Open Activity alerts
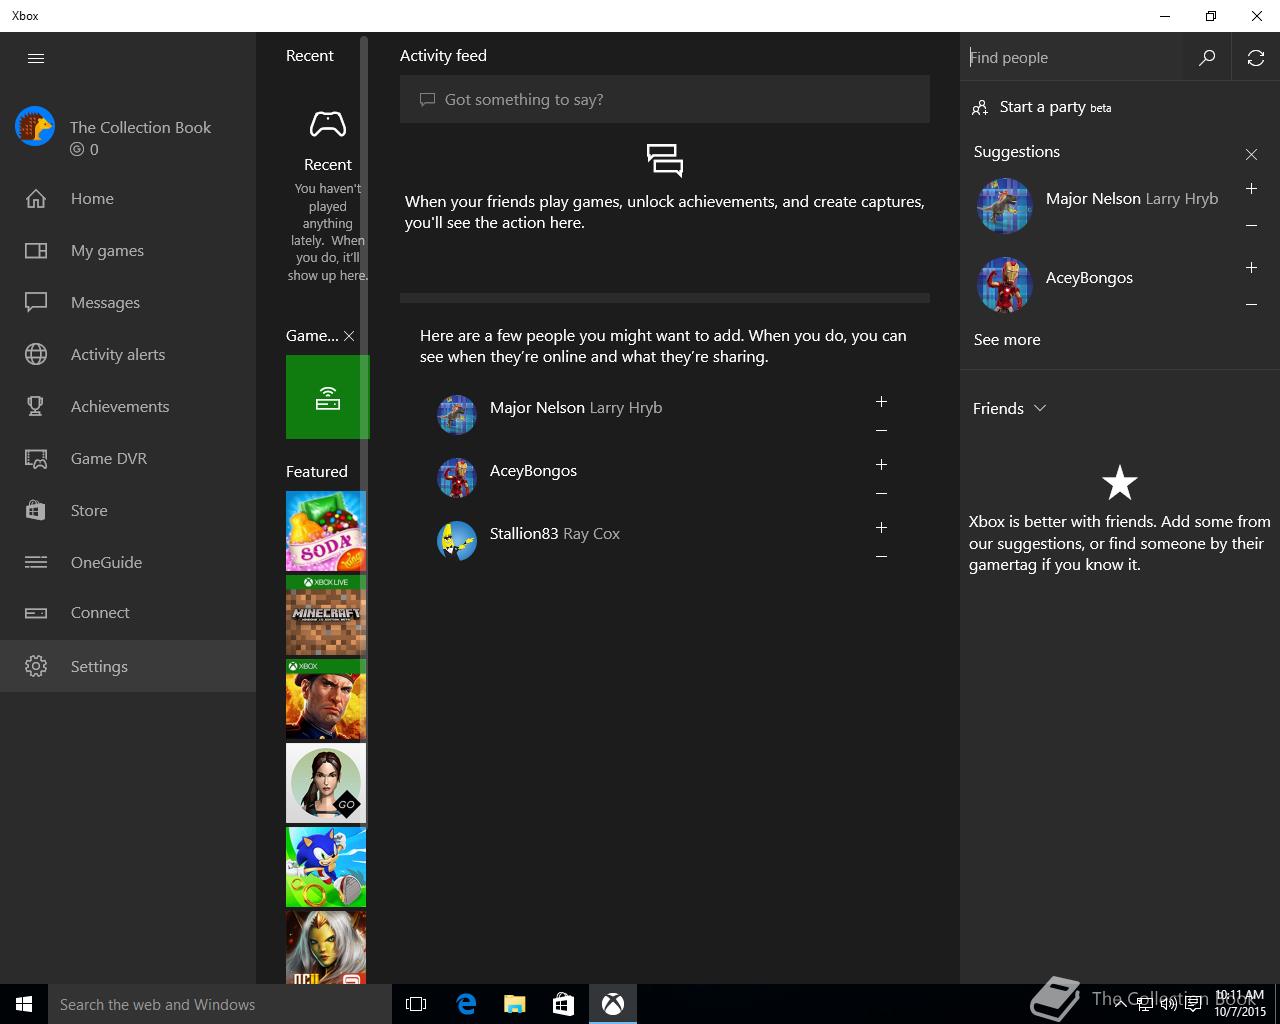The height and width of the screenshot is (1024, 1280). click(x=128, y=354)
